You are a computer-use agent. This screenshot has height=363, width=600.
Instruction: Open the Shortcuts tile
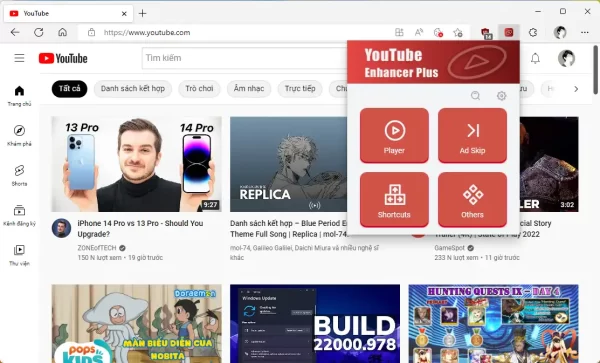coord(394,199)
